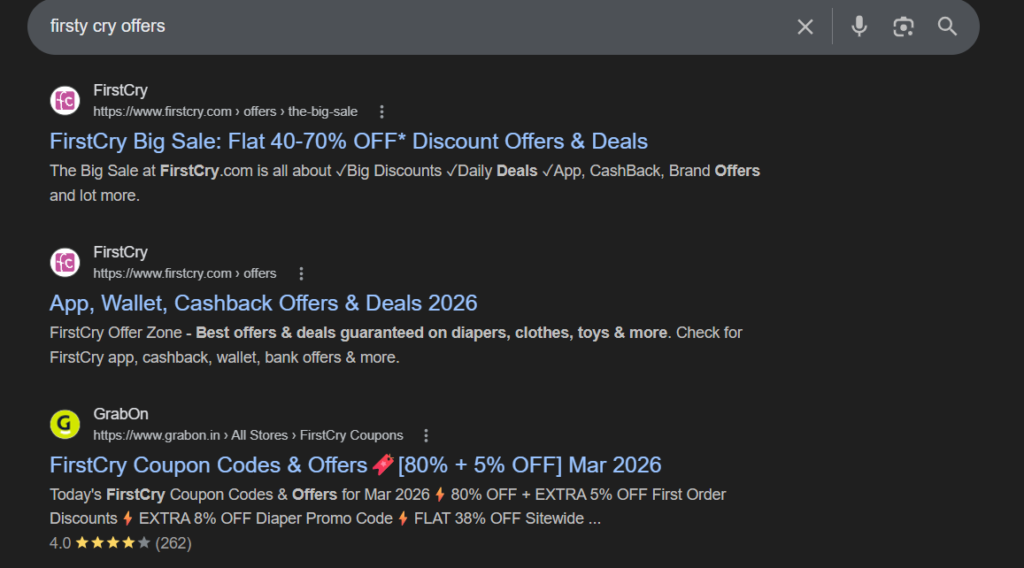1024x568 pixels.
Task: Start voice search with the microphone icon
Action: pyautogui.click(x=859, y=27)
